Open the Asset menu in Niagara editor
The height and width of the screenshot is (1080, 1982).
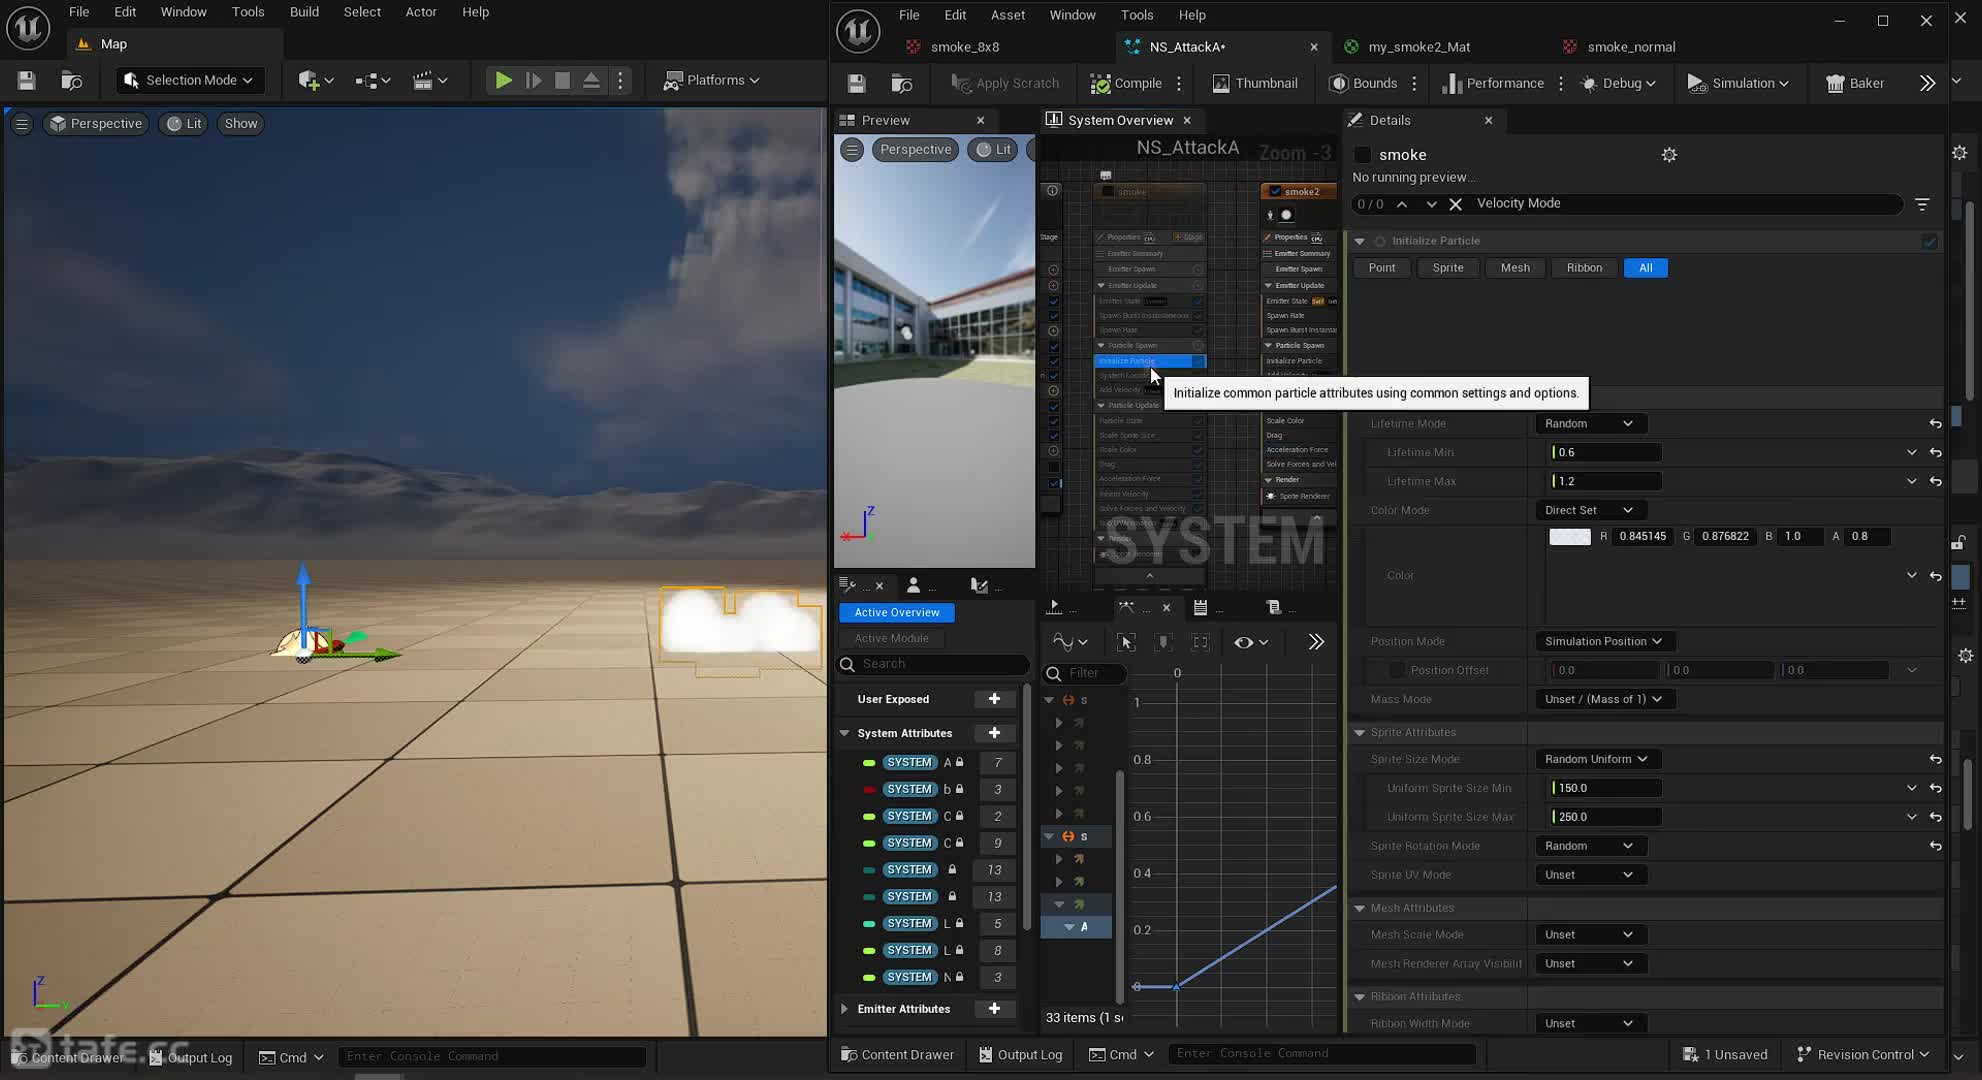tap(1007, 15)
